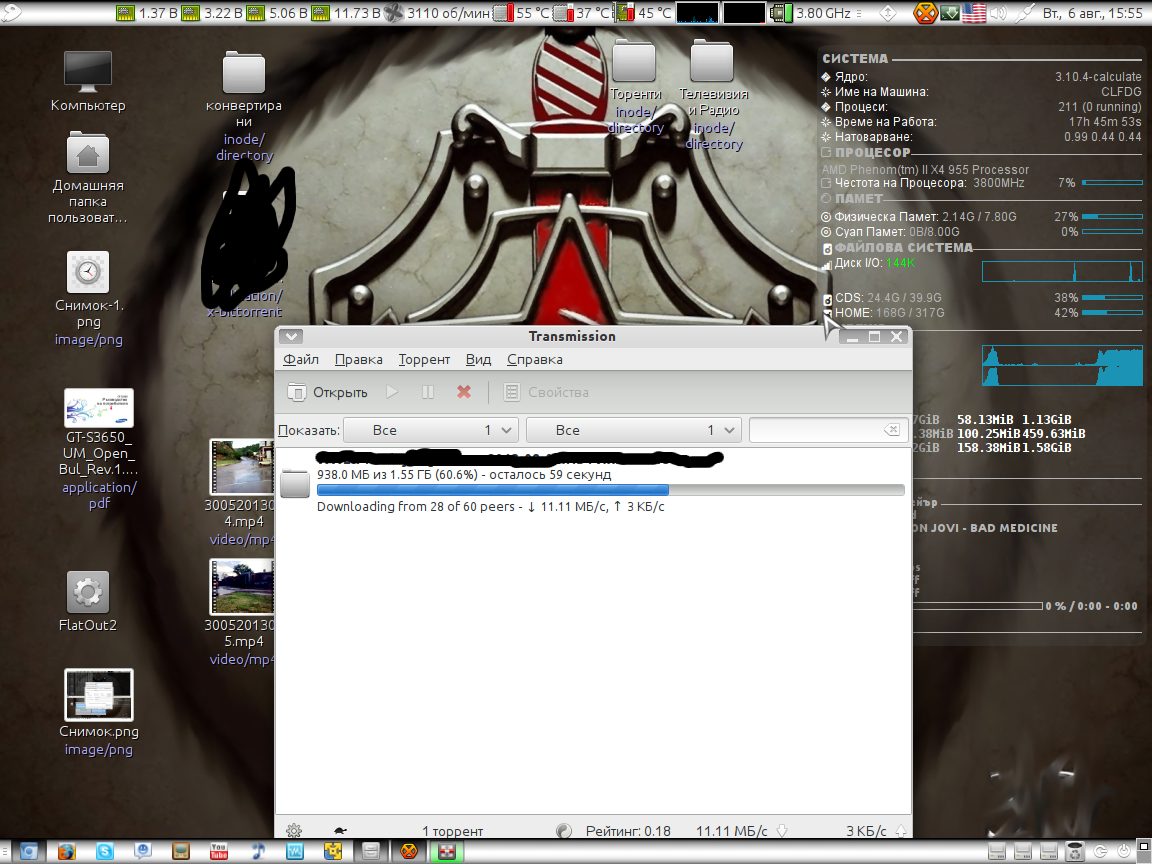Viewport: 1152px width, 864px height.
Task: Remove the torrent using the red X icon
Action: coord(464,392)
